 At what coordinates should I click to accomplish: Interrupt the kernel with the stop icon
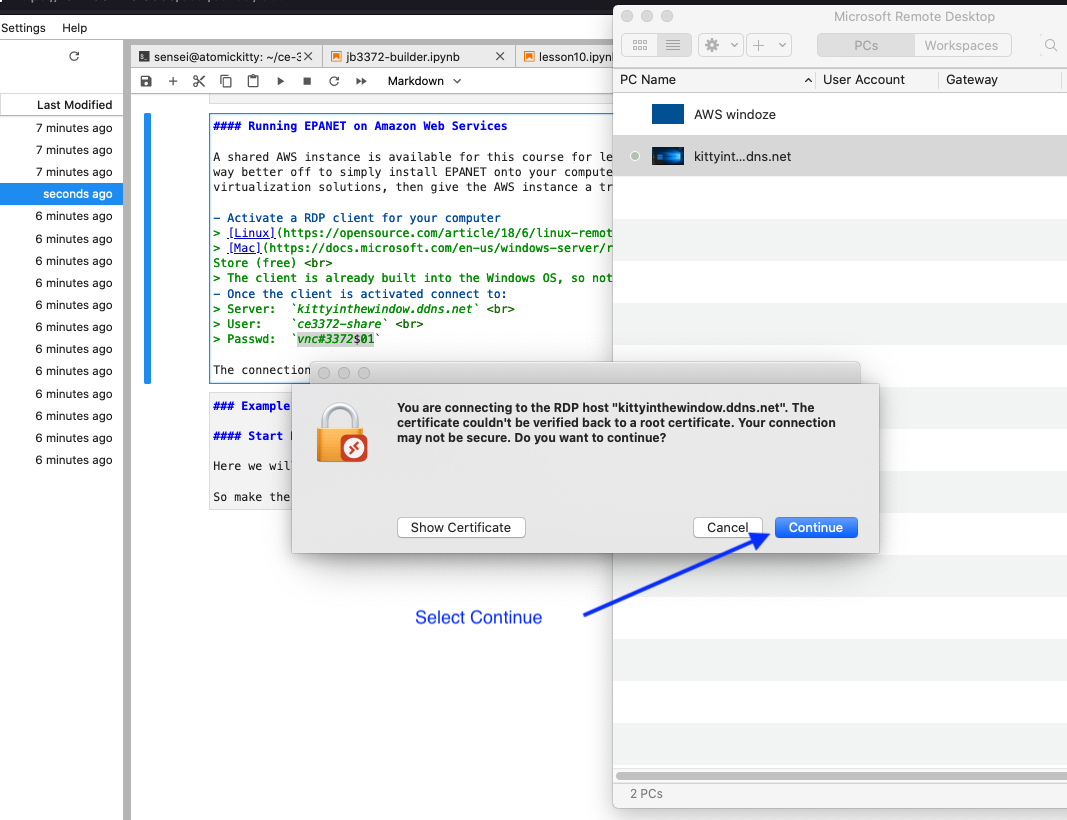tap(307, 81)
